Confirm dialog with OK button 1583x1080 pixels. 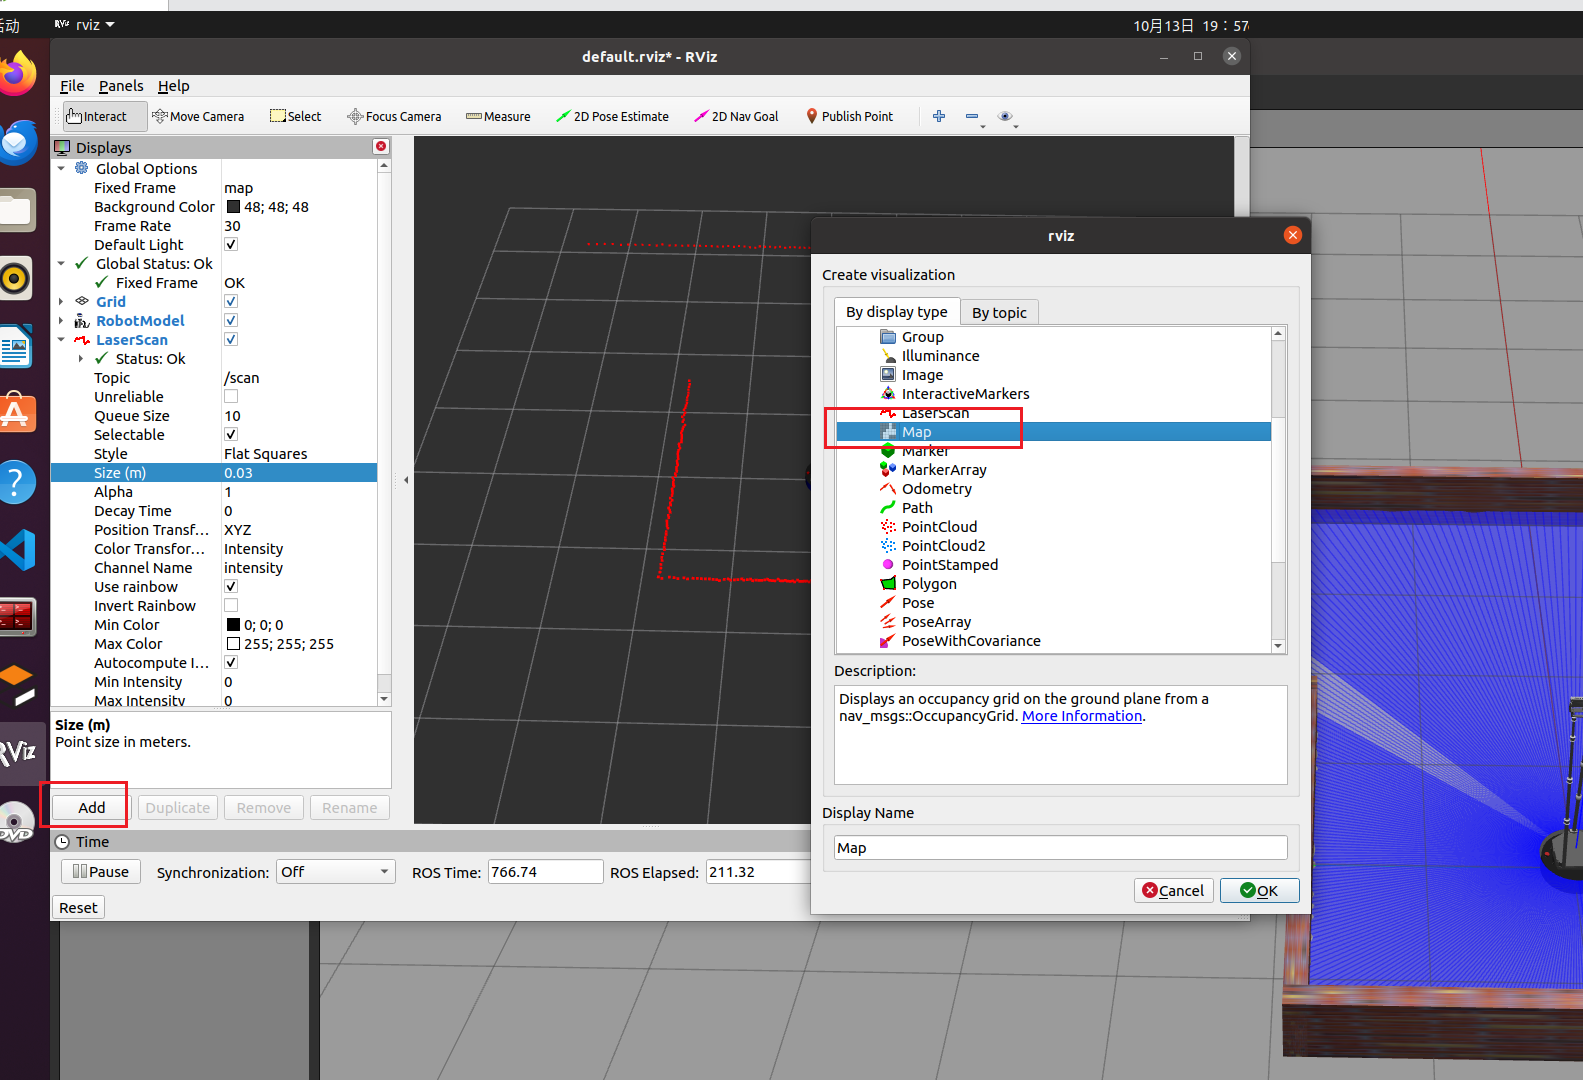tap(1259, 891)
